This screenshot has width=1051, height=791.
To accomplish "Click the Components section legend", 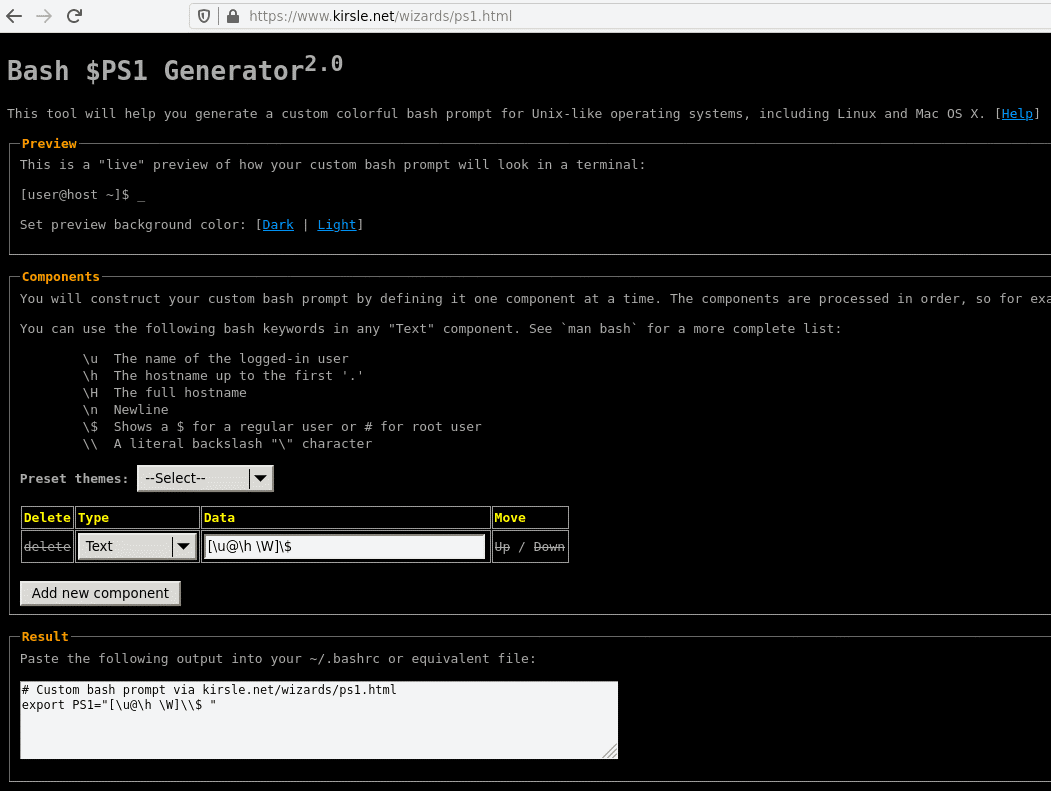I will 60,277.
